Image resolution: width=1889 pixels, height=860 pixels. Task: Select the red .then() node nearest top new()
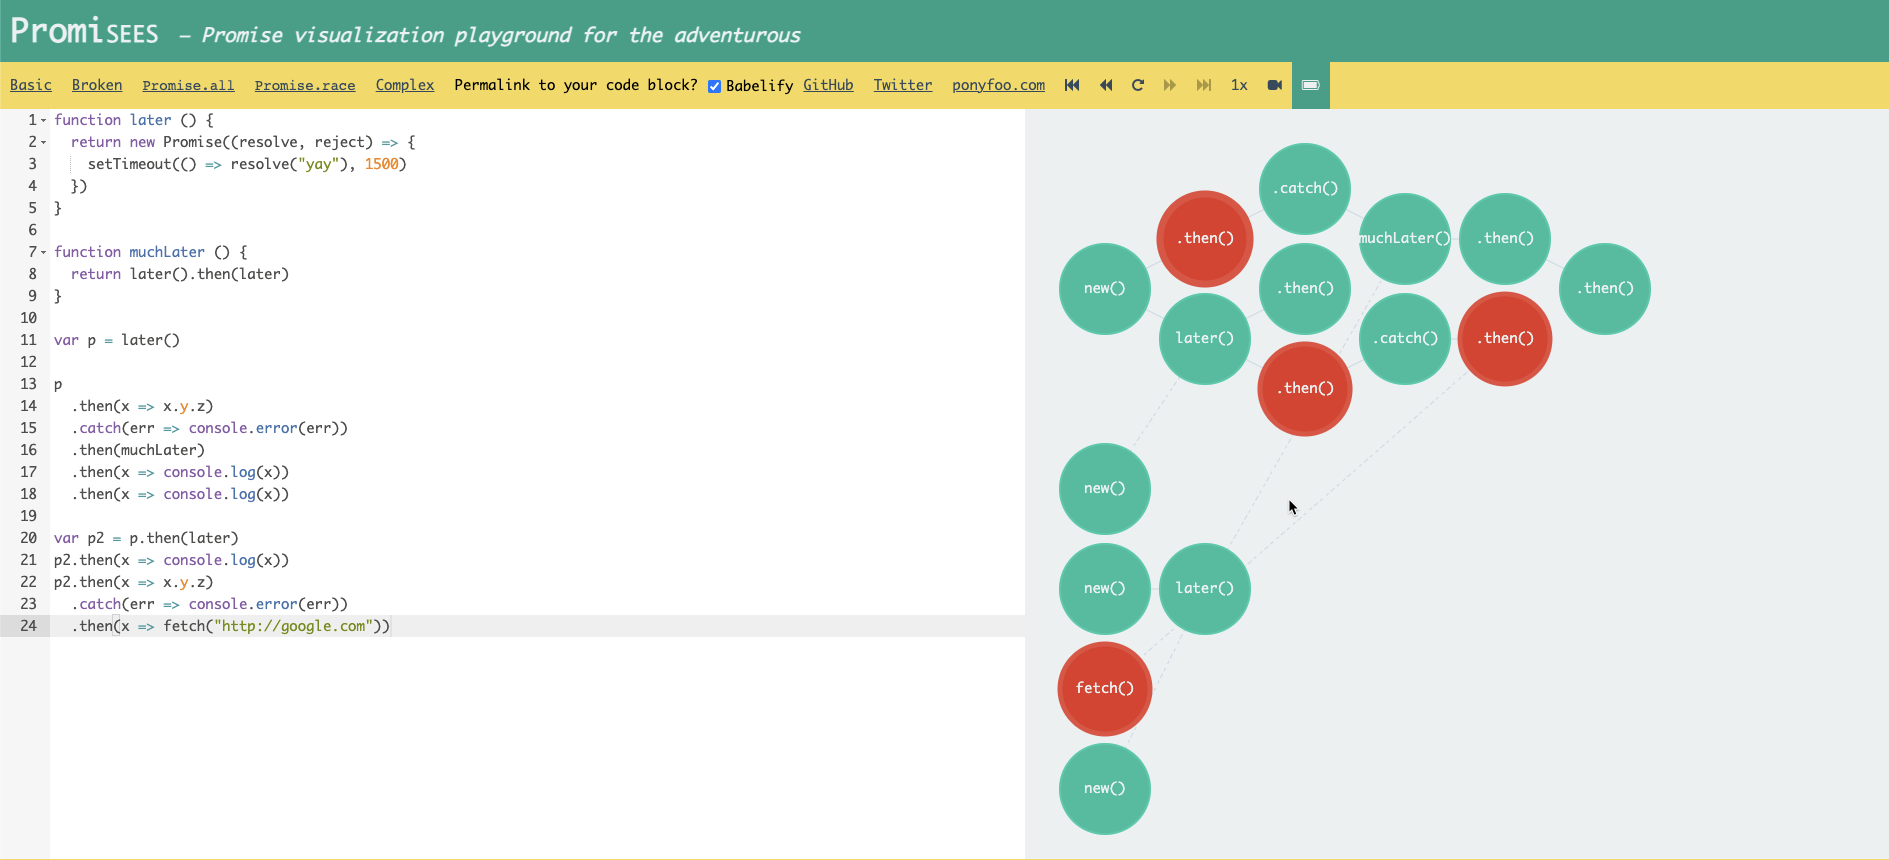[x=1205, y=239]
